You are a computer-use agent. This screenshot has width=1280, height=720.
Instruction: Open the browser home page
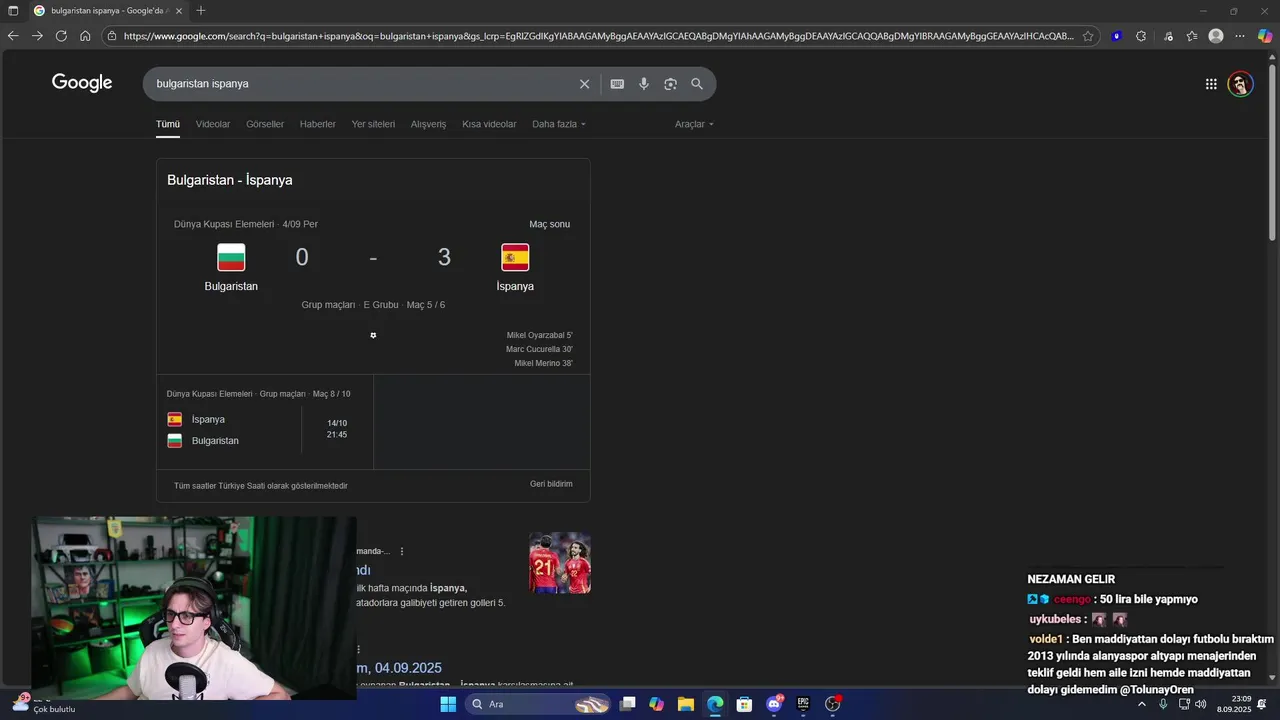[x=85, y=36]
